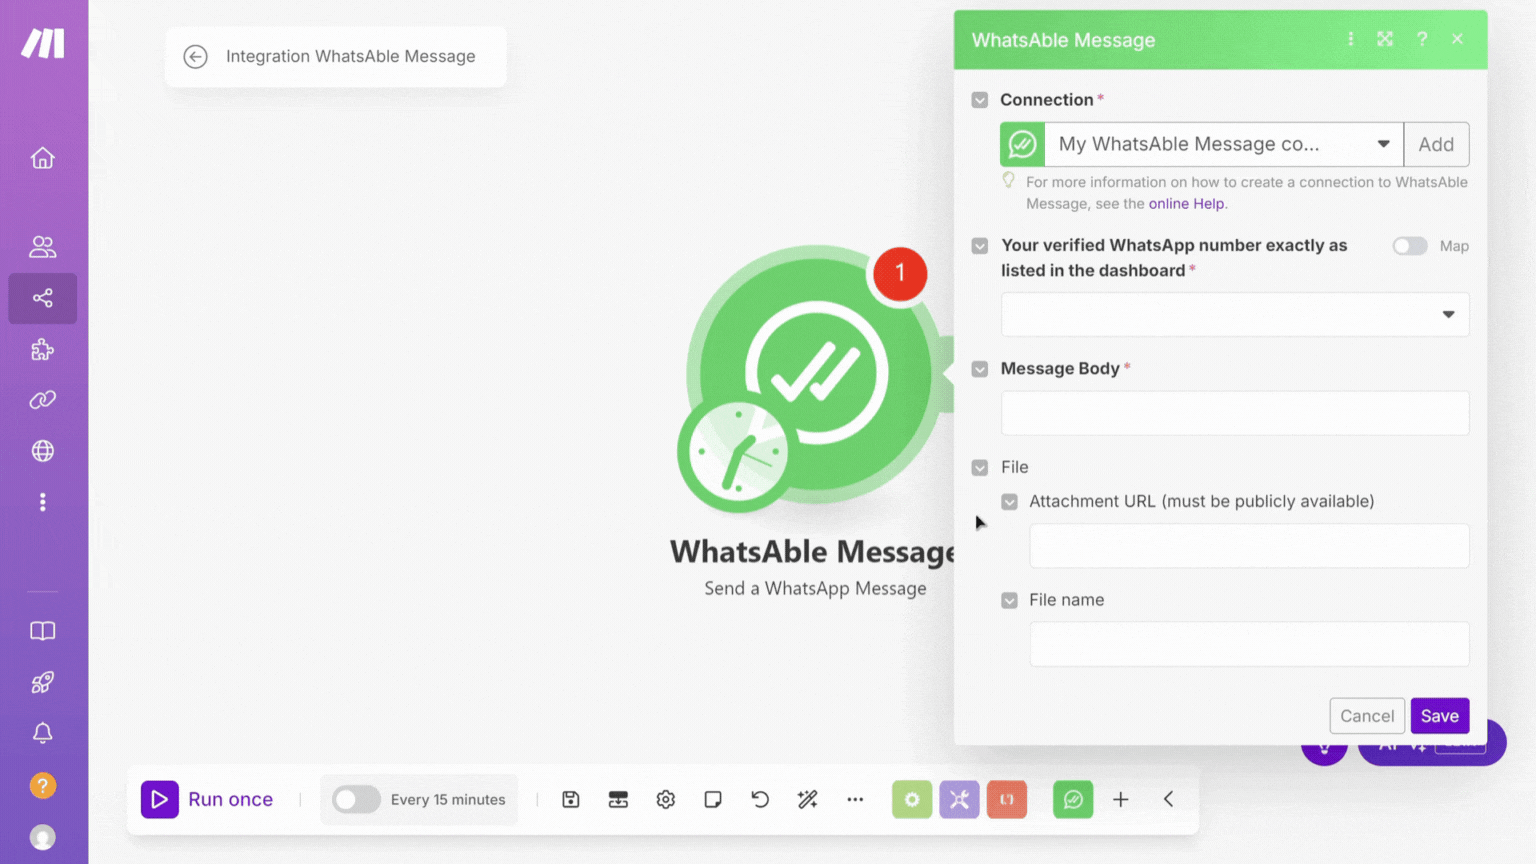Image resolution: width=1536 pixels, height=864 pixels.
Task: Toggle the scheduling switch Every 15 minutes
Action: click(356, 799)
